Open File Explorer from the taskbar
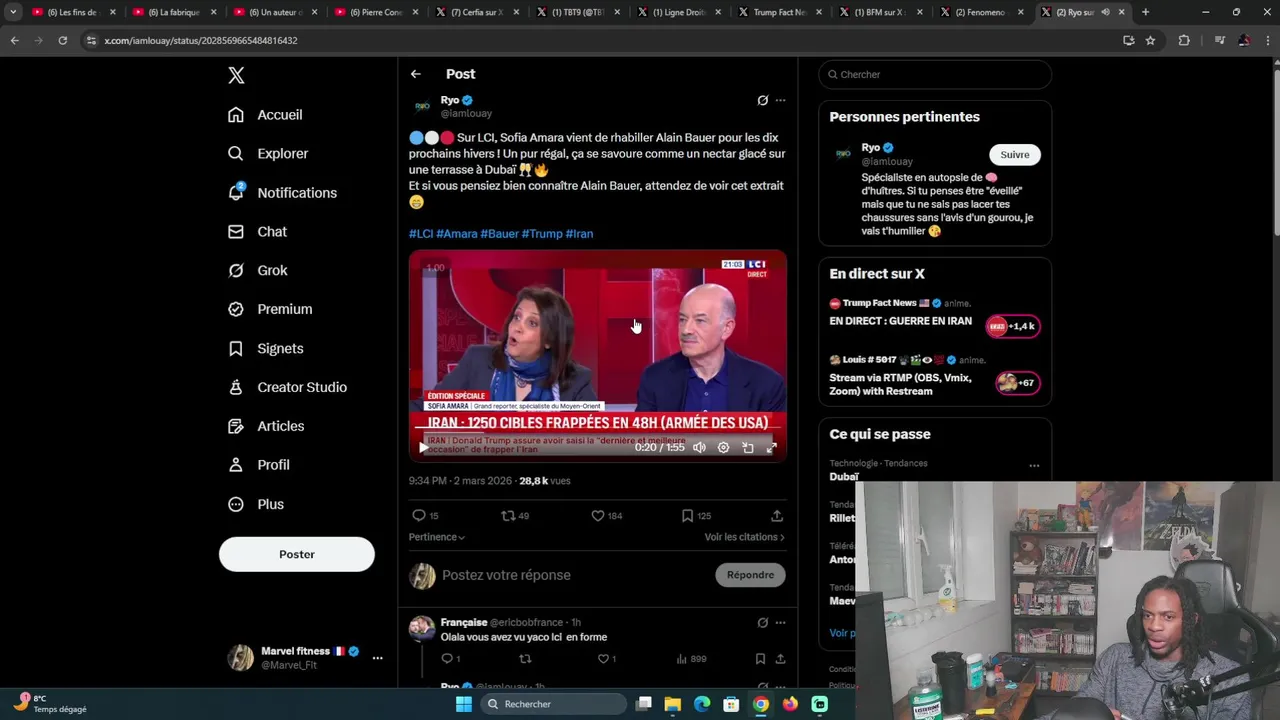Viewport: 1280px width, 720px height. (x=672, y=704)
